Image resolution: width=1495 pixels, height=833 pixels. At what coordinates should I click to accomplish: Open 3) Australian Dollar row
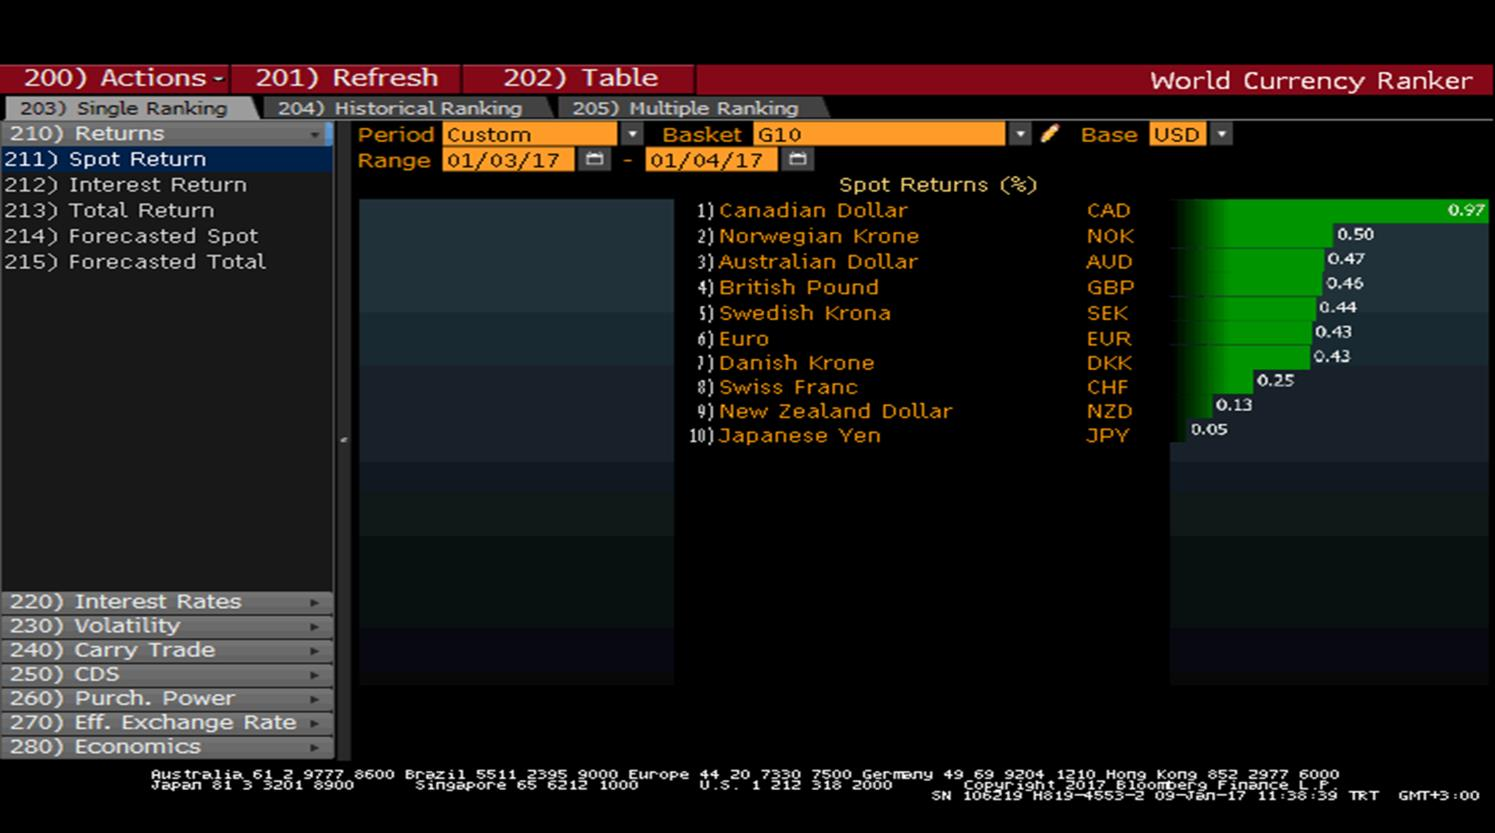tap(808, 262)
